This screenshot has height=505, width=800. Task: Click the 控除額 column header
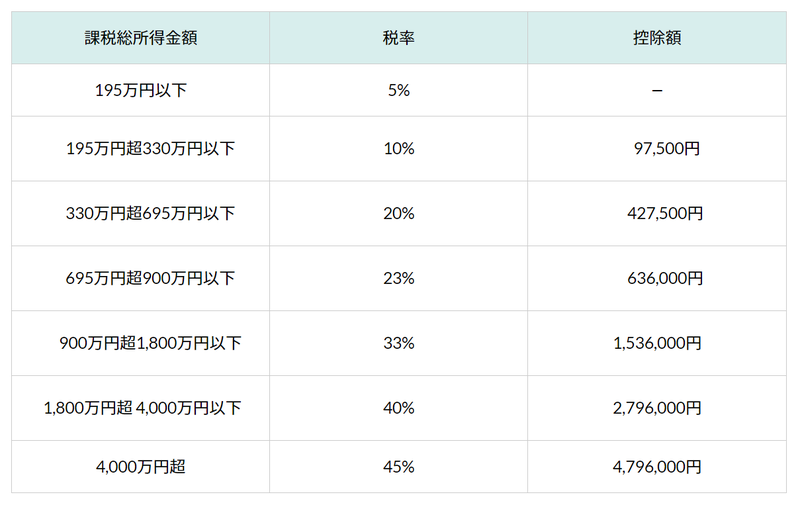(x=657, y=38)
